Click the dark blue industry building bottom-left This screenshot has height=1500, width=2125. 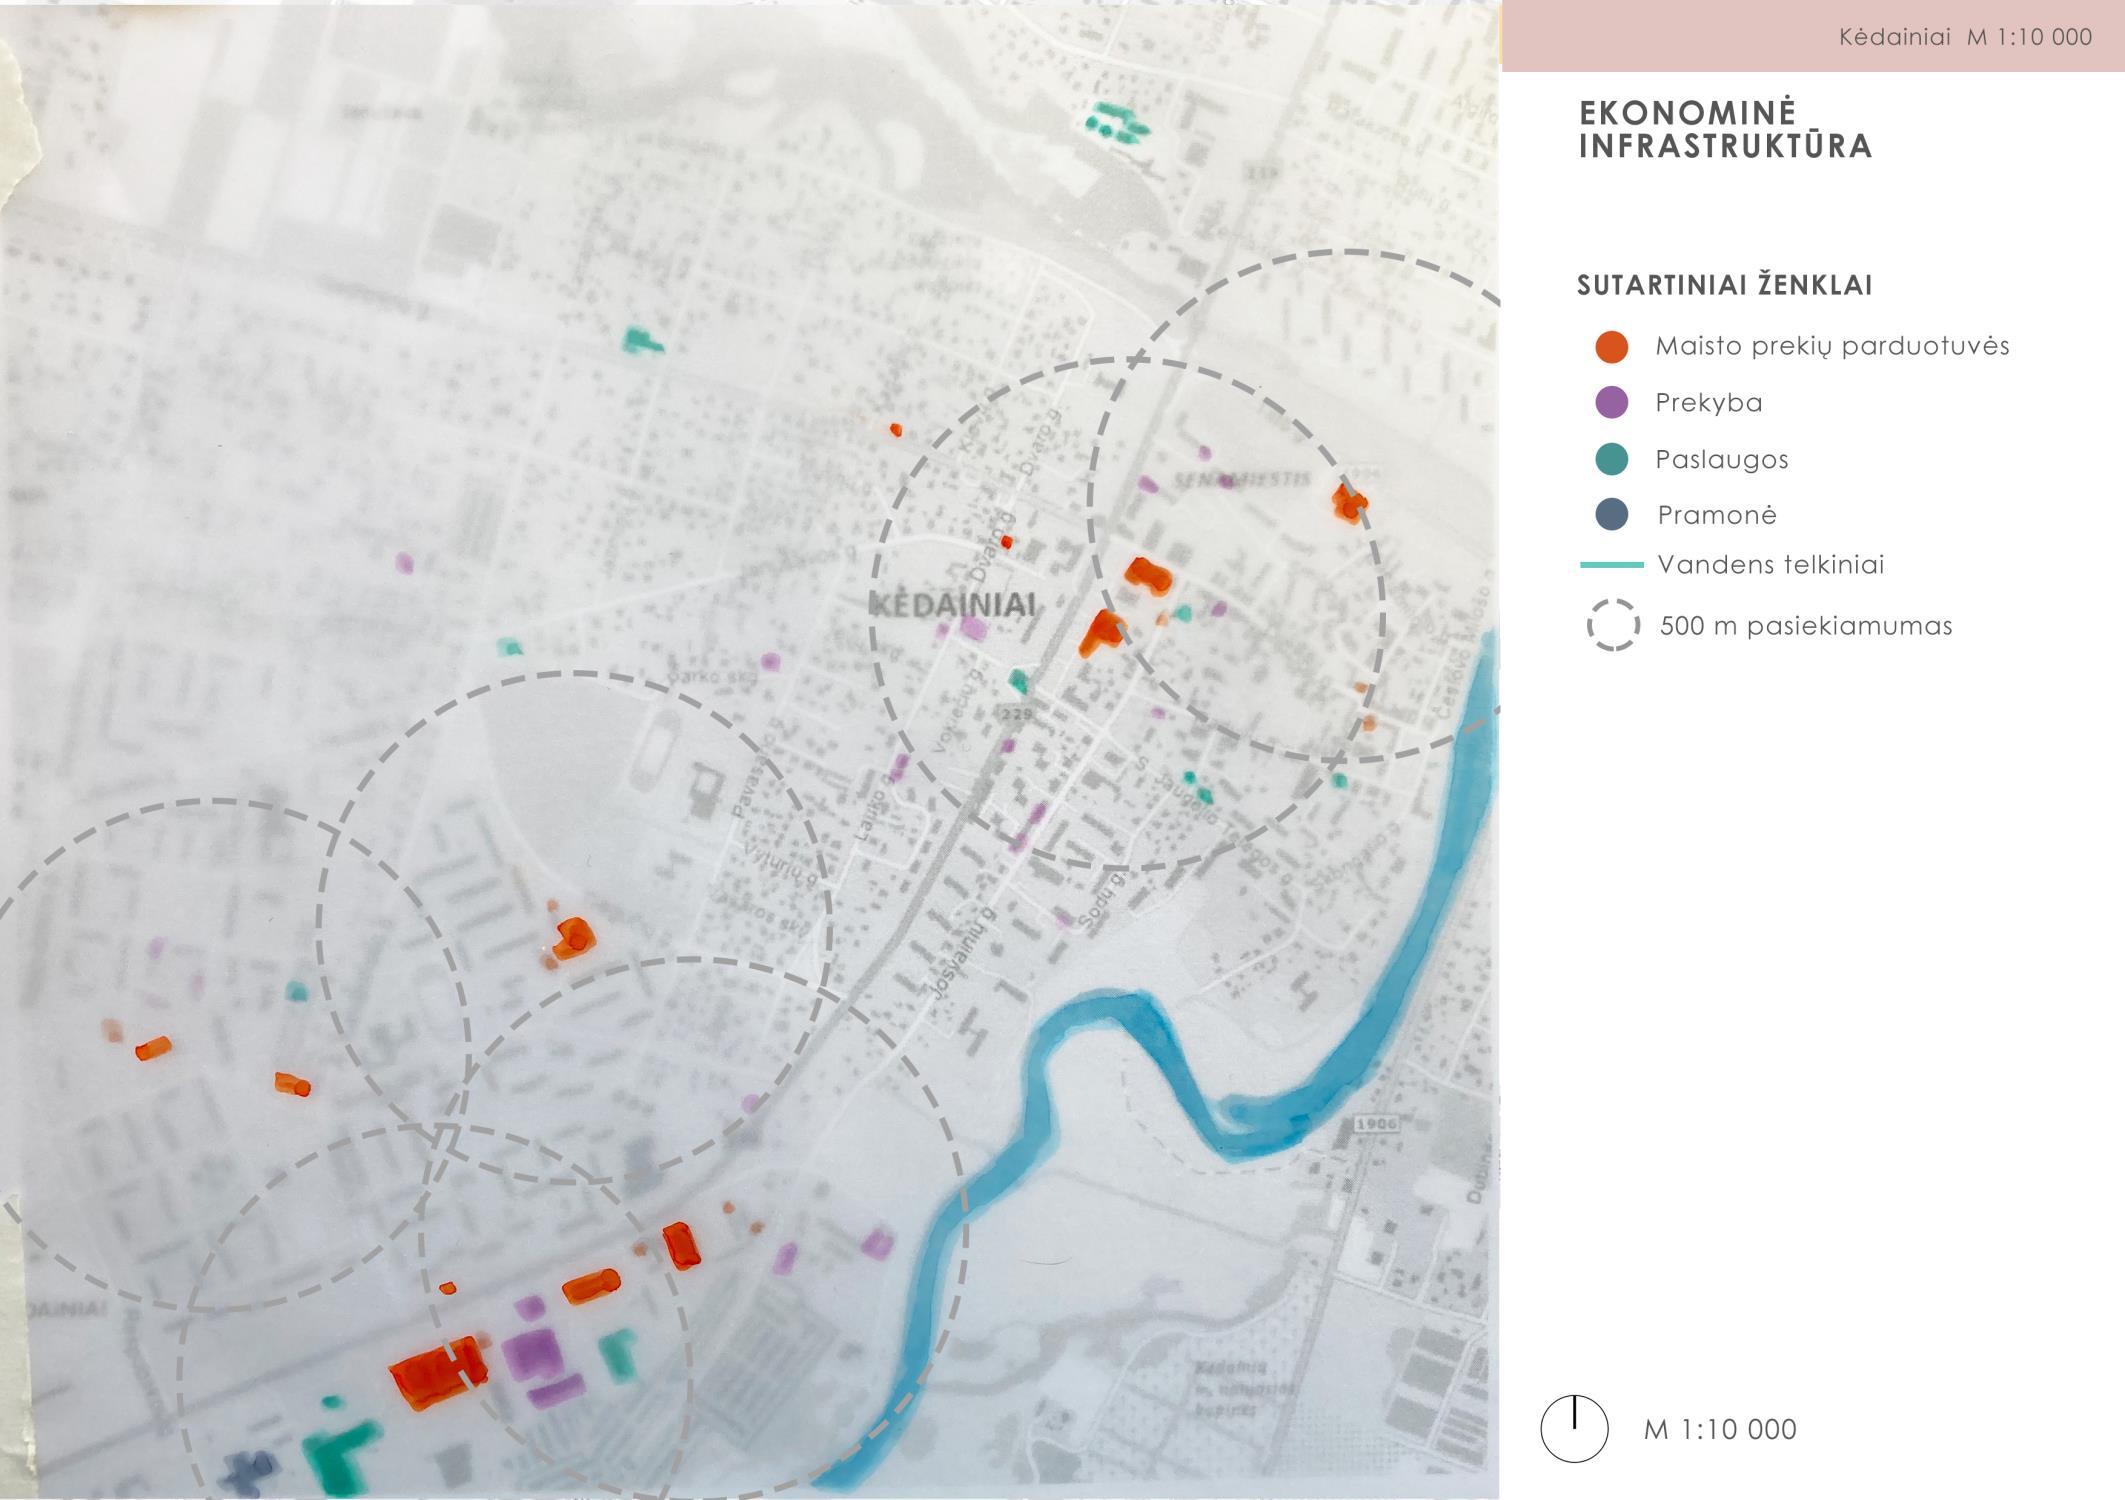pyautogui.click(x=247, y=1470)
